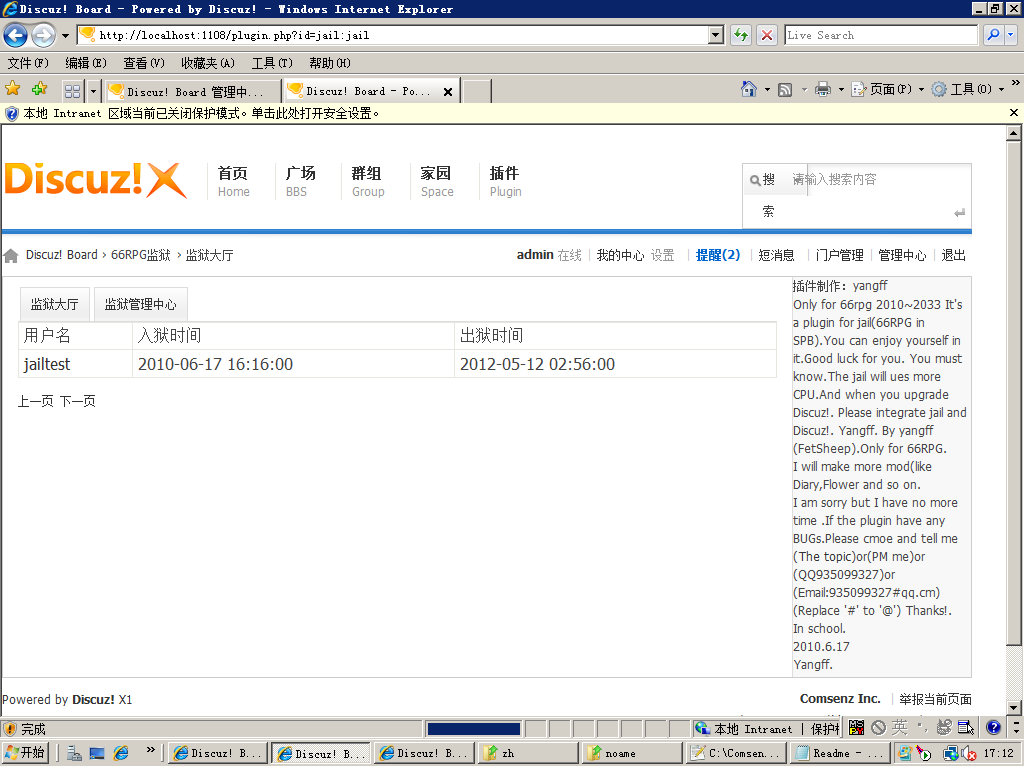Click the Live Search magnifier button
The image size is (1024, 766).
point(993,35)
